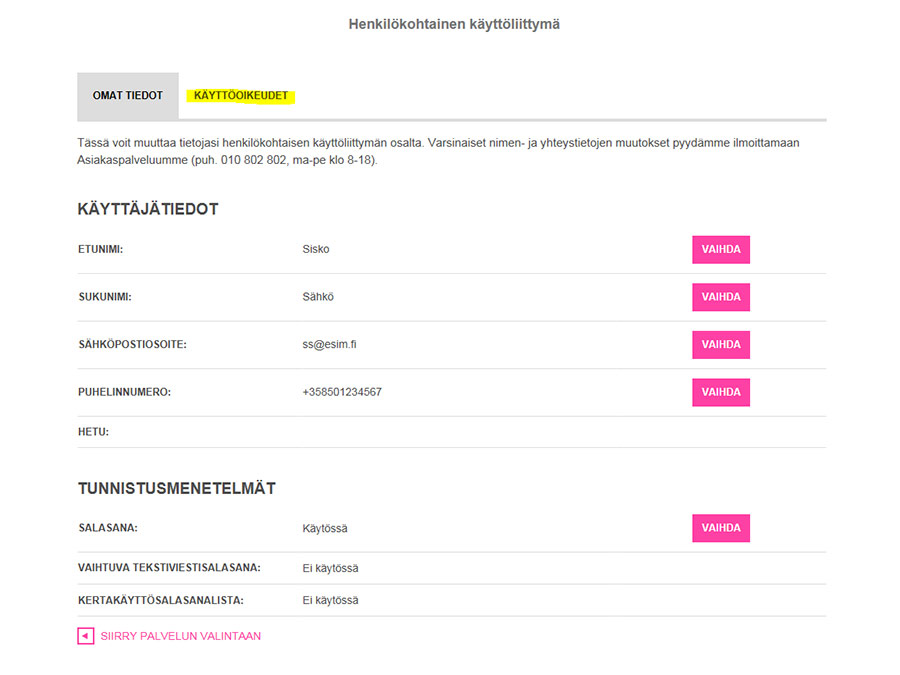Click the HETU field label

point(94,432)
